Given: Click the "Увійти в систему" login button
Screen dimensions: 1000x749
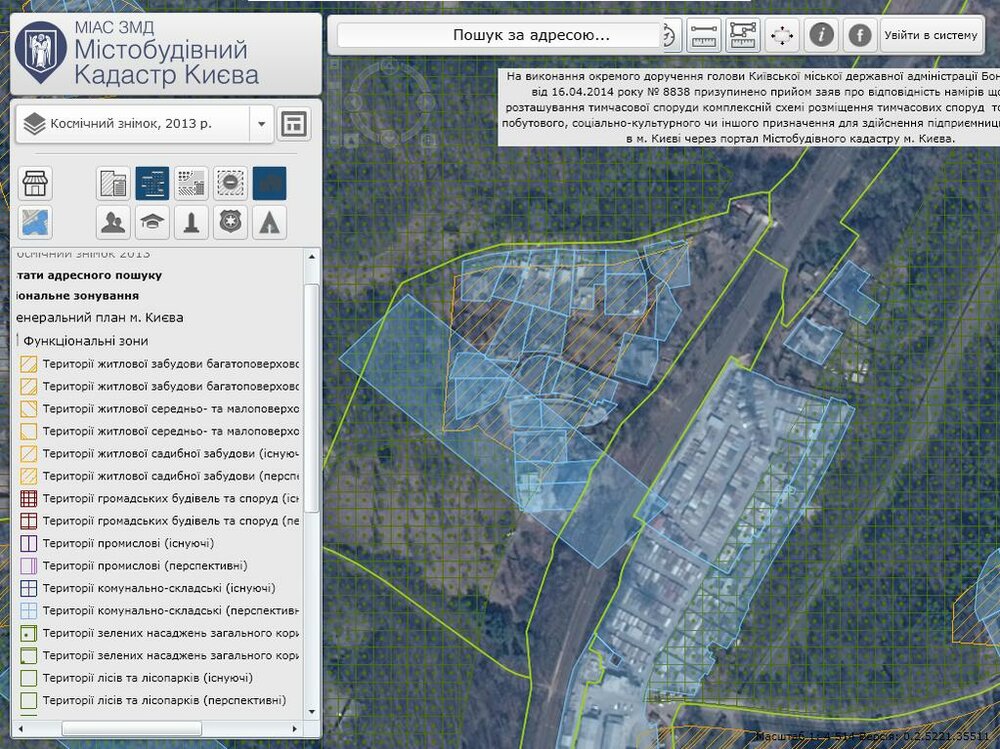Looking at the screenshot, I should click(x=930, y=36).
